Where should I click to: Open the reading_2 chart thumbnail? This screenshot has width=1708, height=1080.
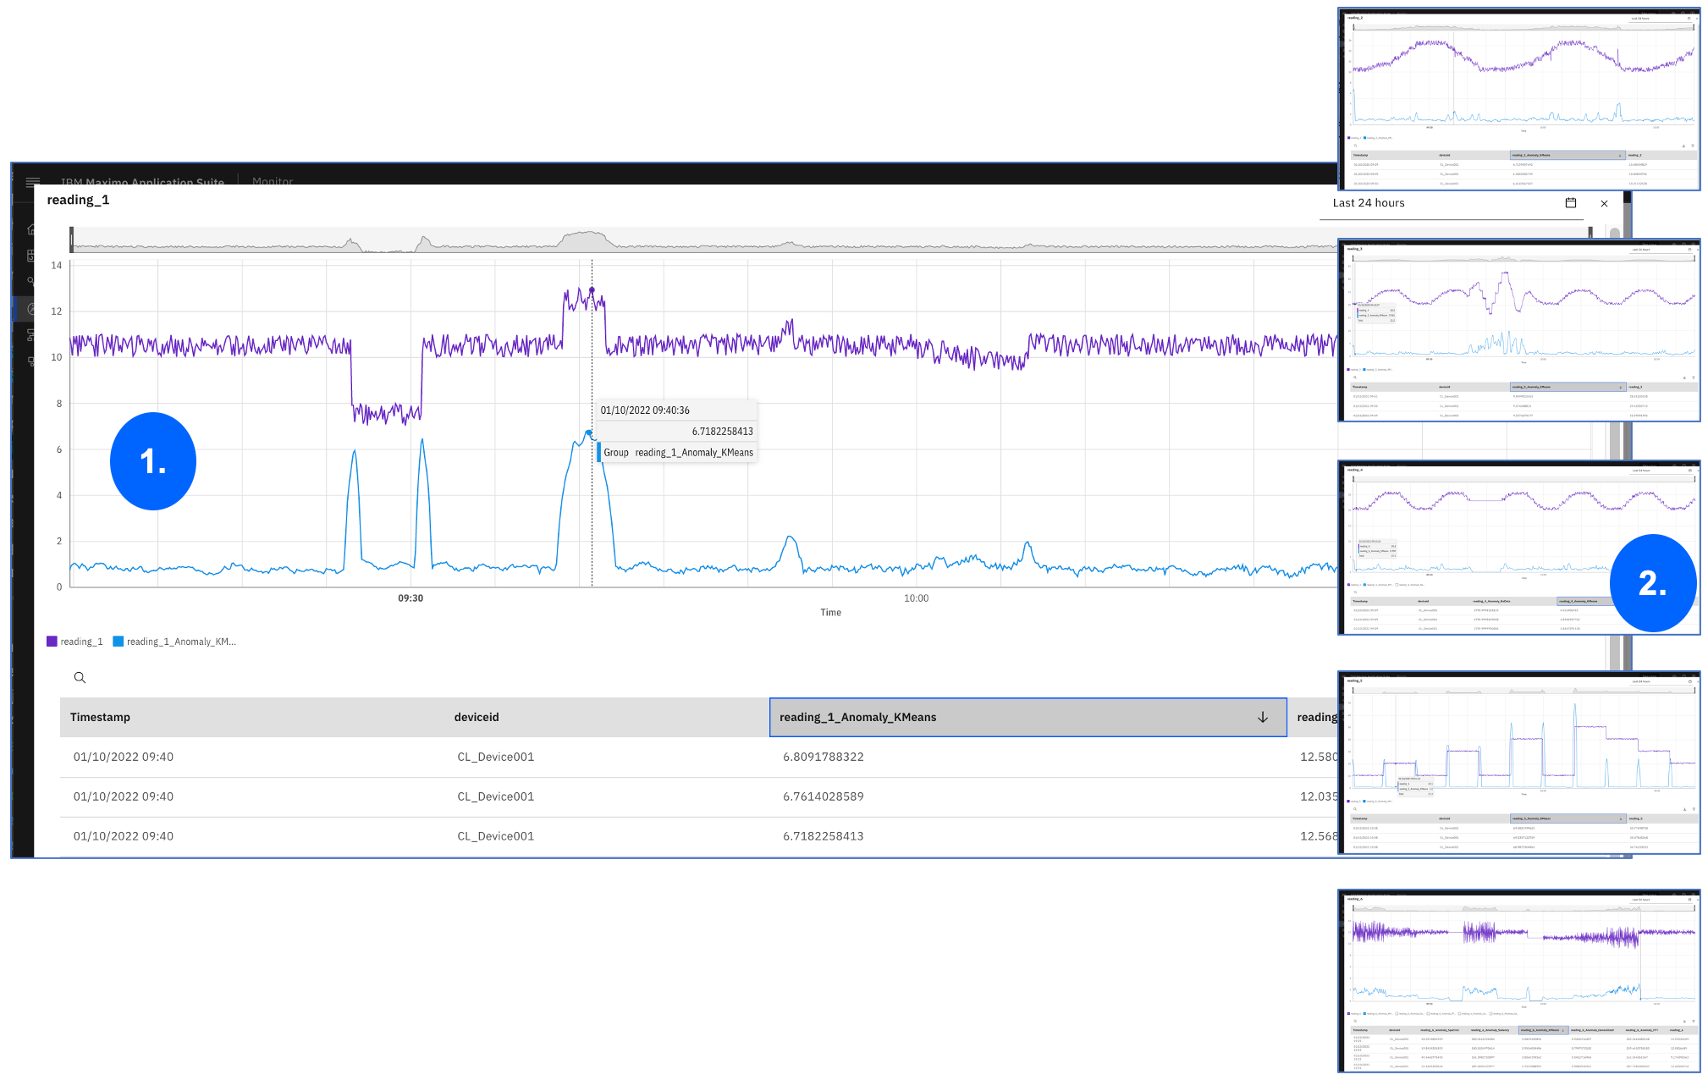1518,100
